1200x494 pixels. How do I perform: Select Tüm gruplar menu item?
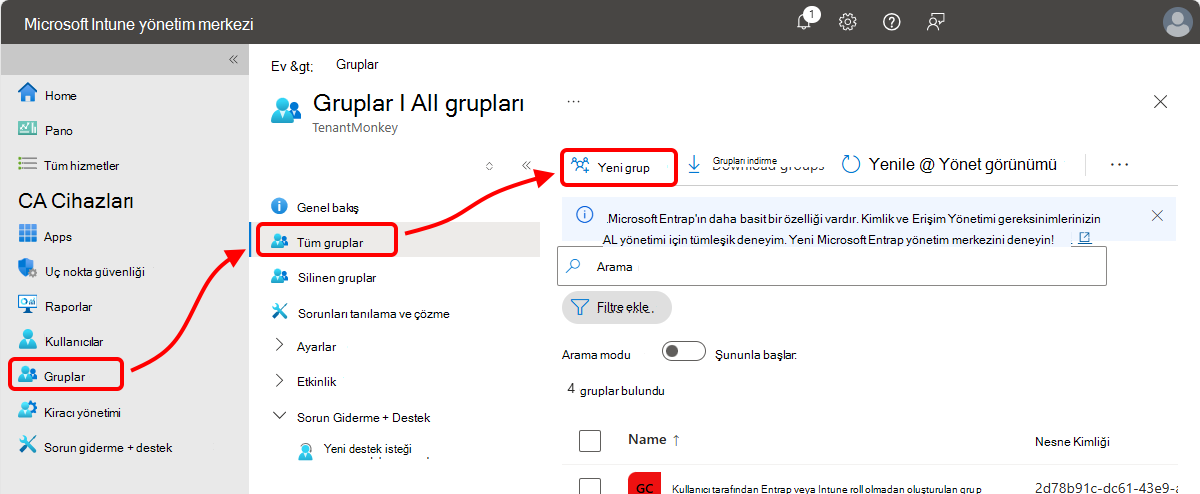point(330,242)
